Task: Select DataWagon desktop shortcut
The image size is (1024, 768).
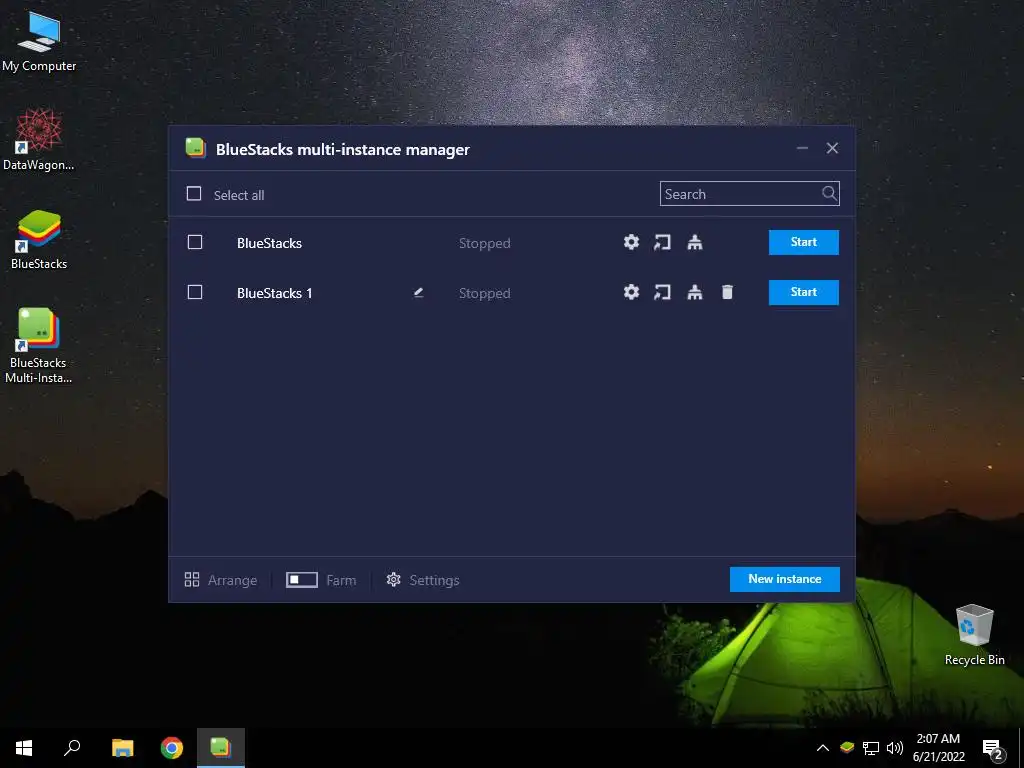Action: click(39, 138)
